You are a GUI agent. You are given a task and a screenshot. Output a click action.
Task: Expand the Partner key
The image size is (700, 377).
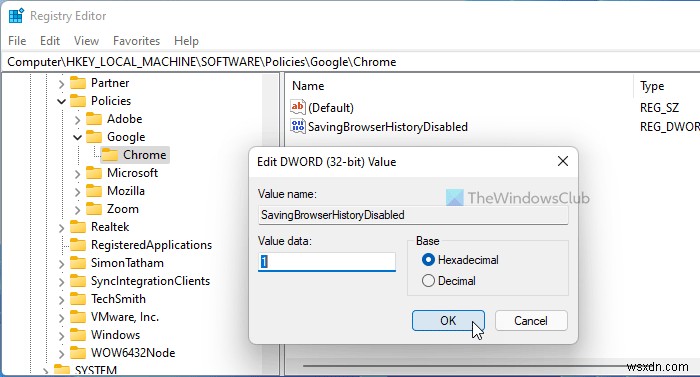tap(62, 84)
